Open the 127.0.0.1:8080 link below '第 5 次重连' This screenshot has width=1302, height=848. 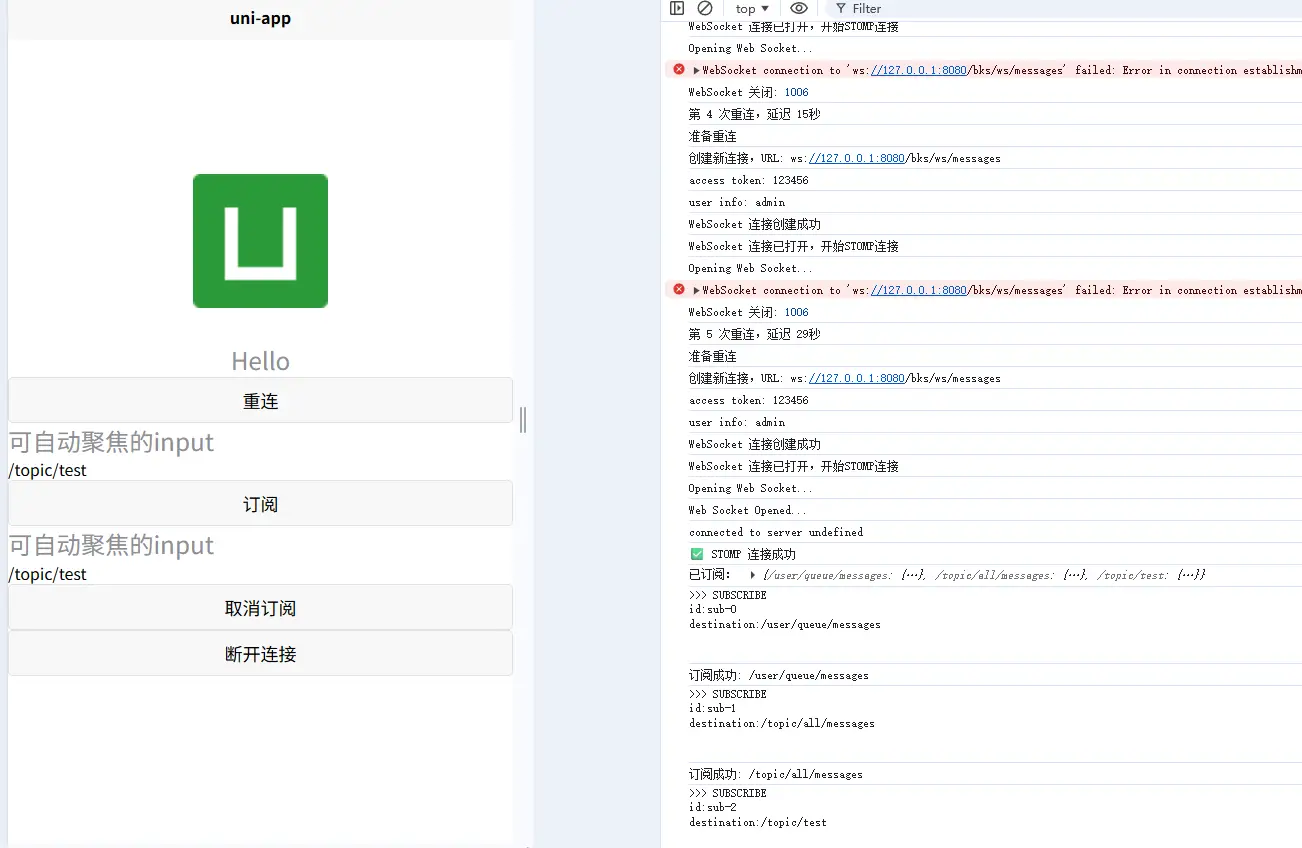856,379
